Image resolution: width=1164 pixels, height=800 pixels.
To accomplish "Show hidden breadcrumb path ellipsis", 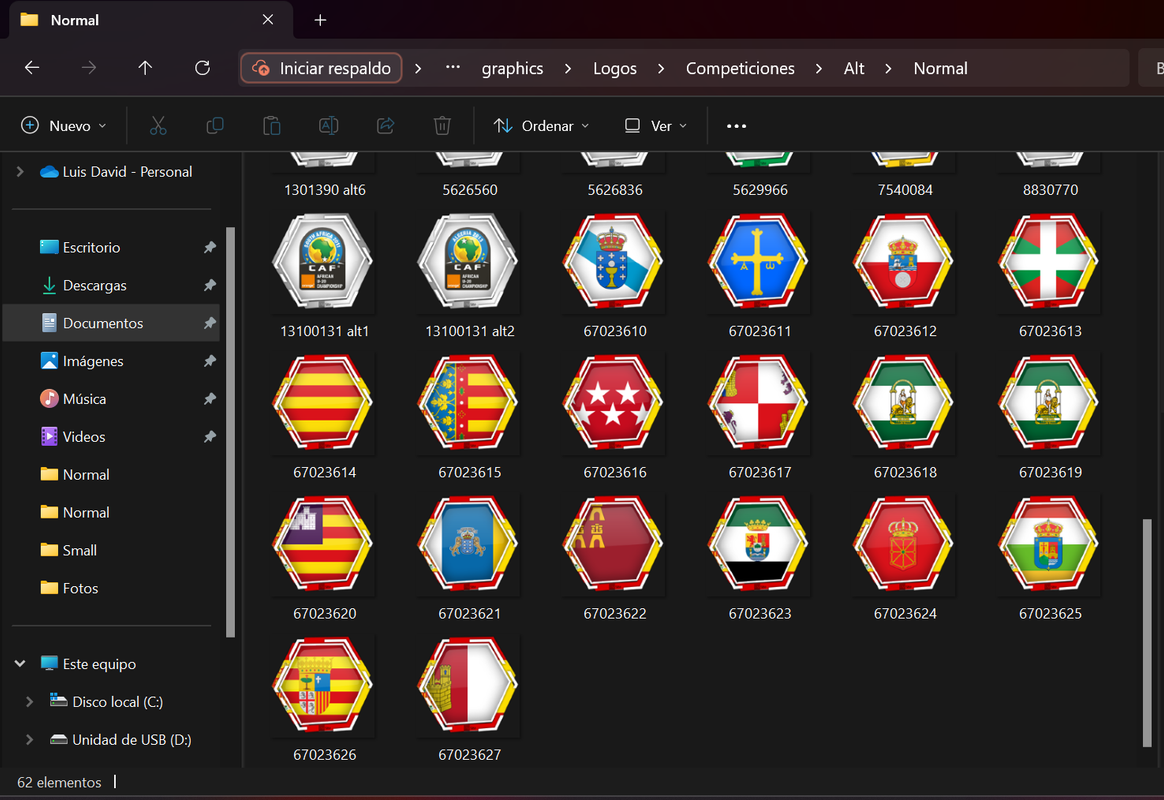I will coord(452,68).
